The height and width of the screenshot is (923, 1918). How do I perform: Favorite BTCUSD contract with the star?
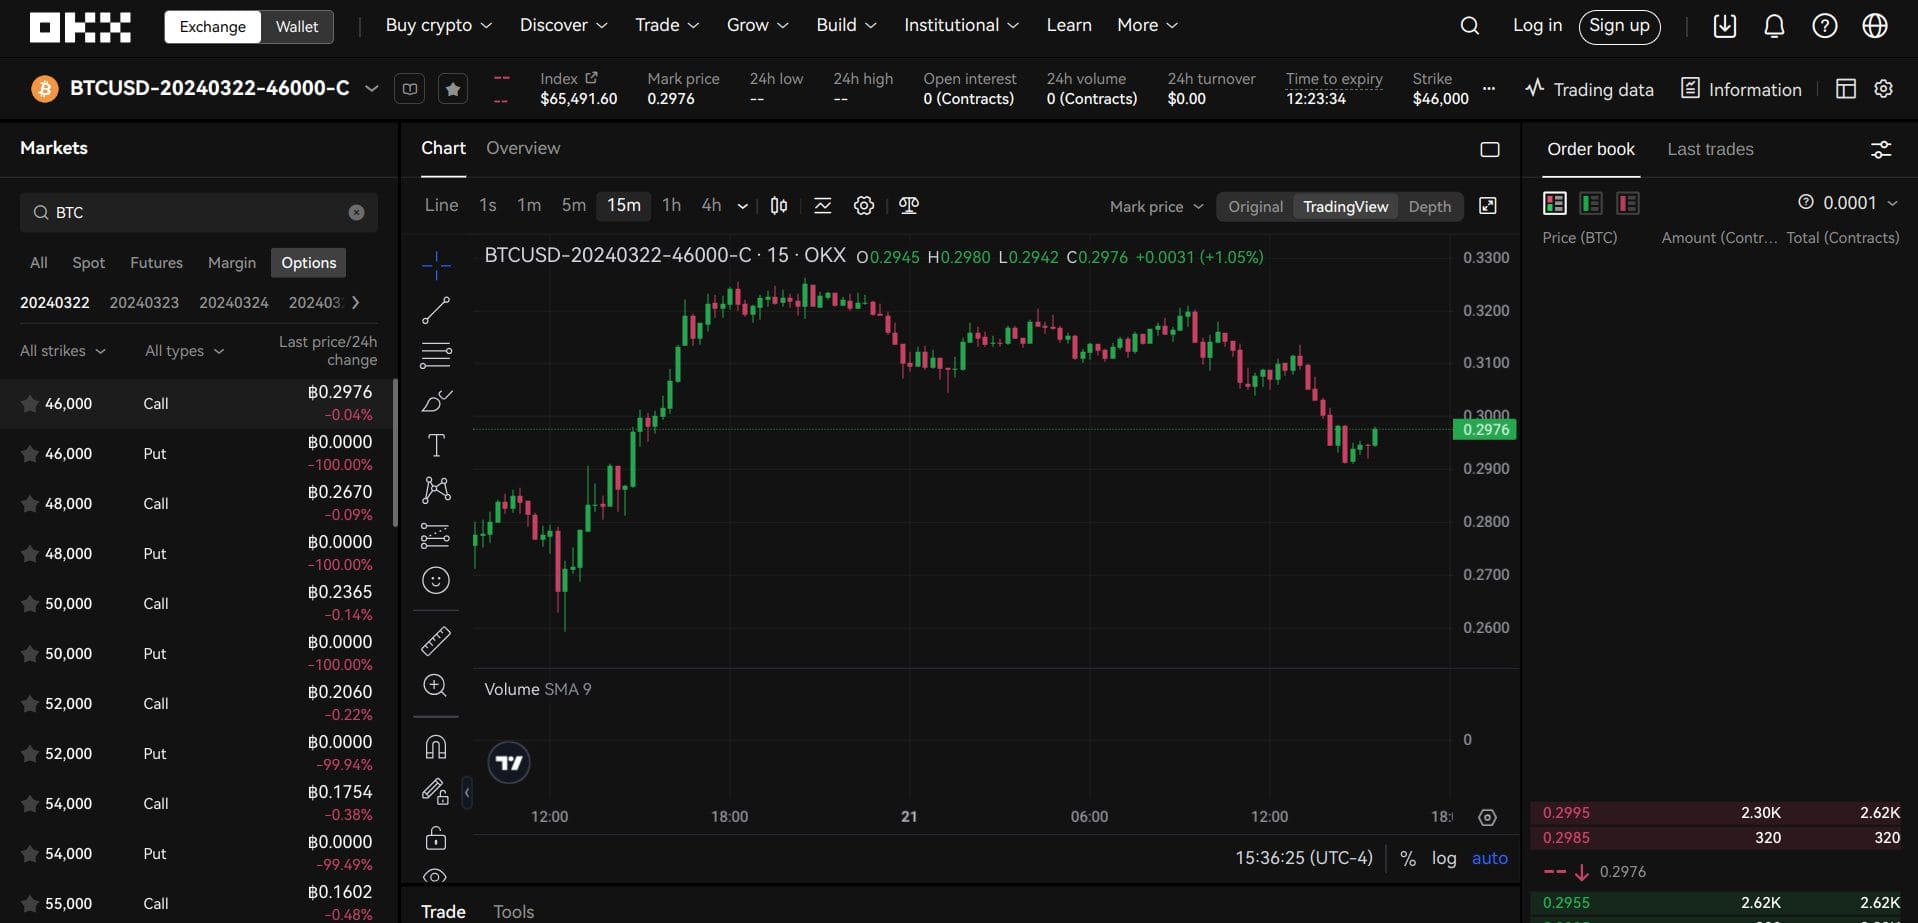(453, 88)
